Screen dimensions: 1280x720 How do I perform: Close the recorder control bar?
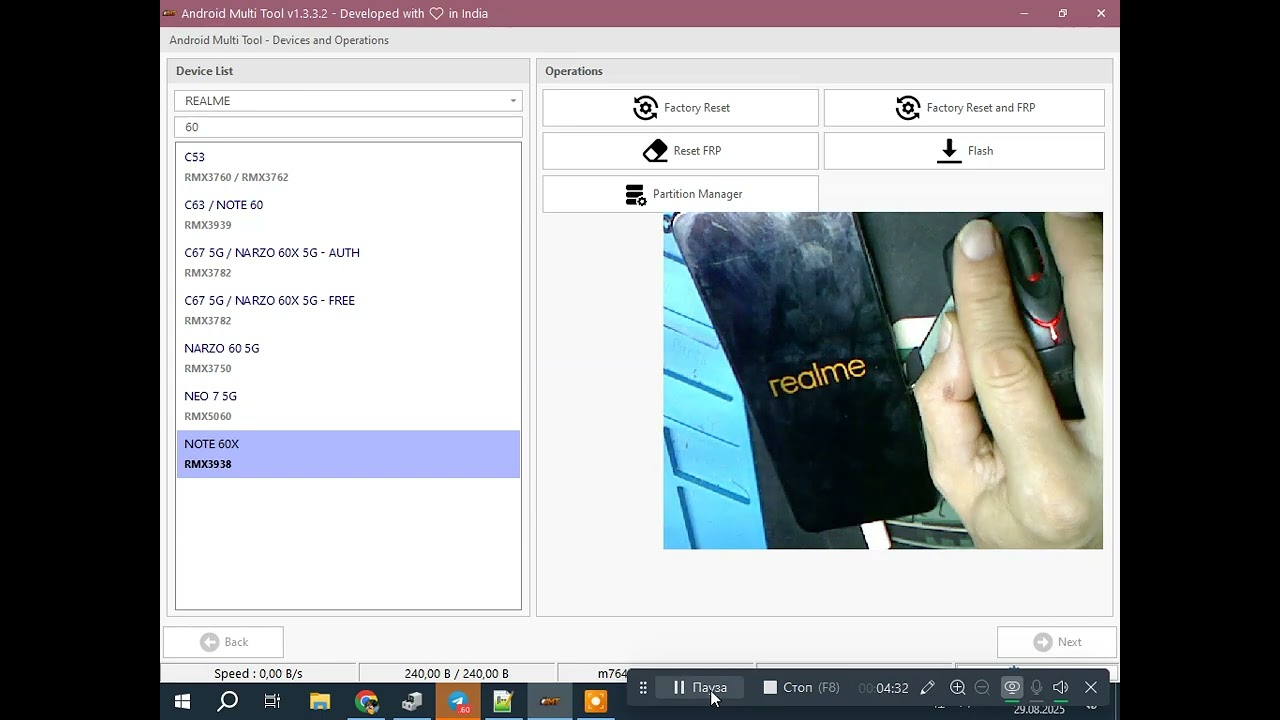(1091, 688)
